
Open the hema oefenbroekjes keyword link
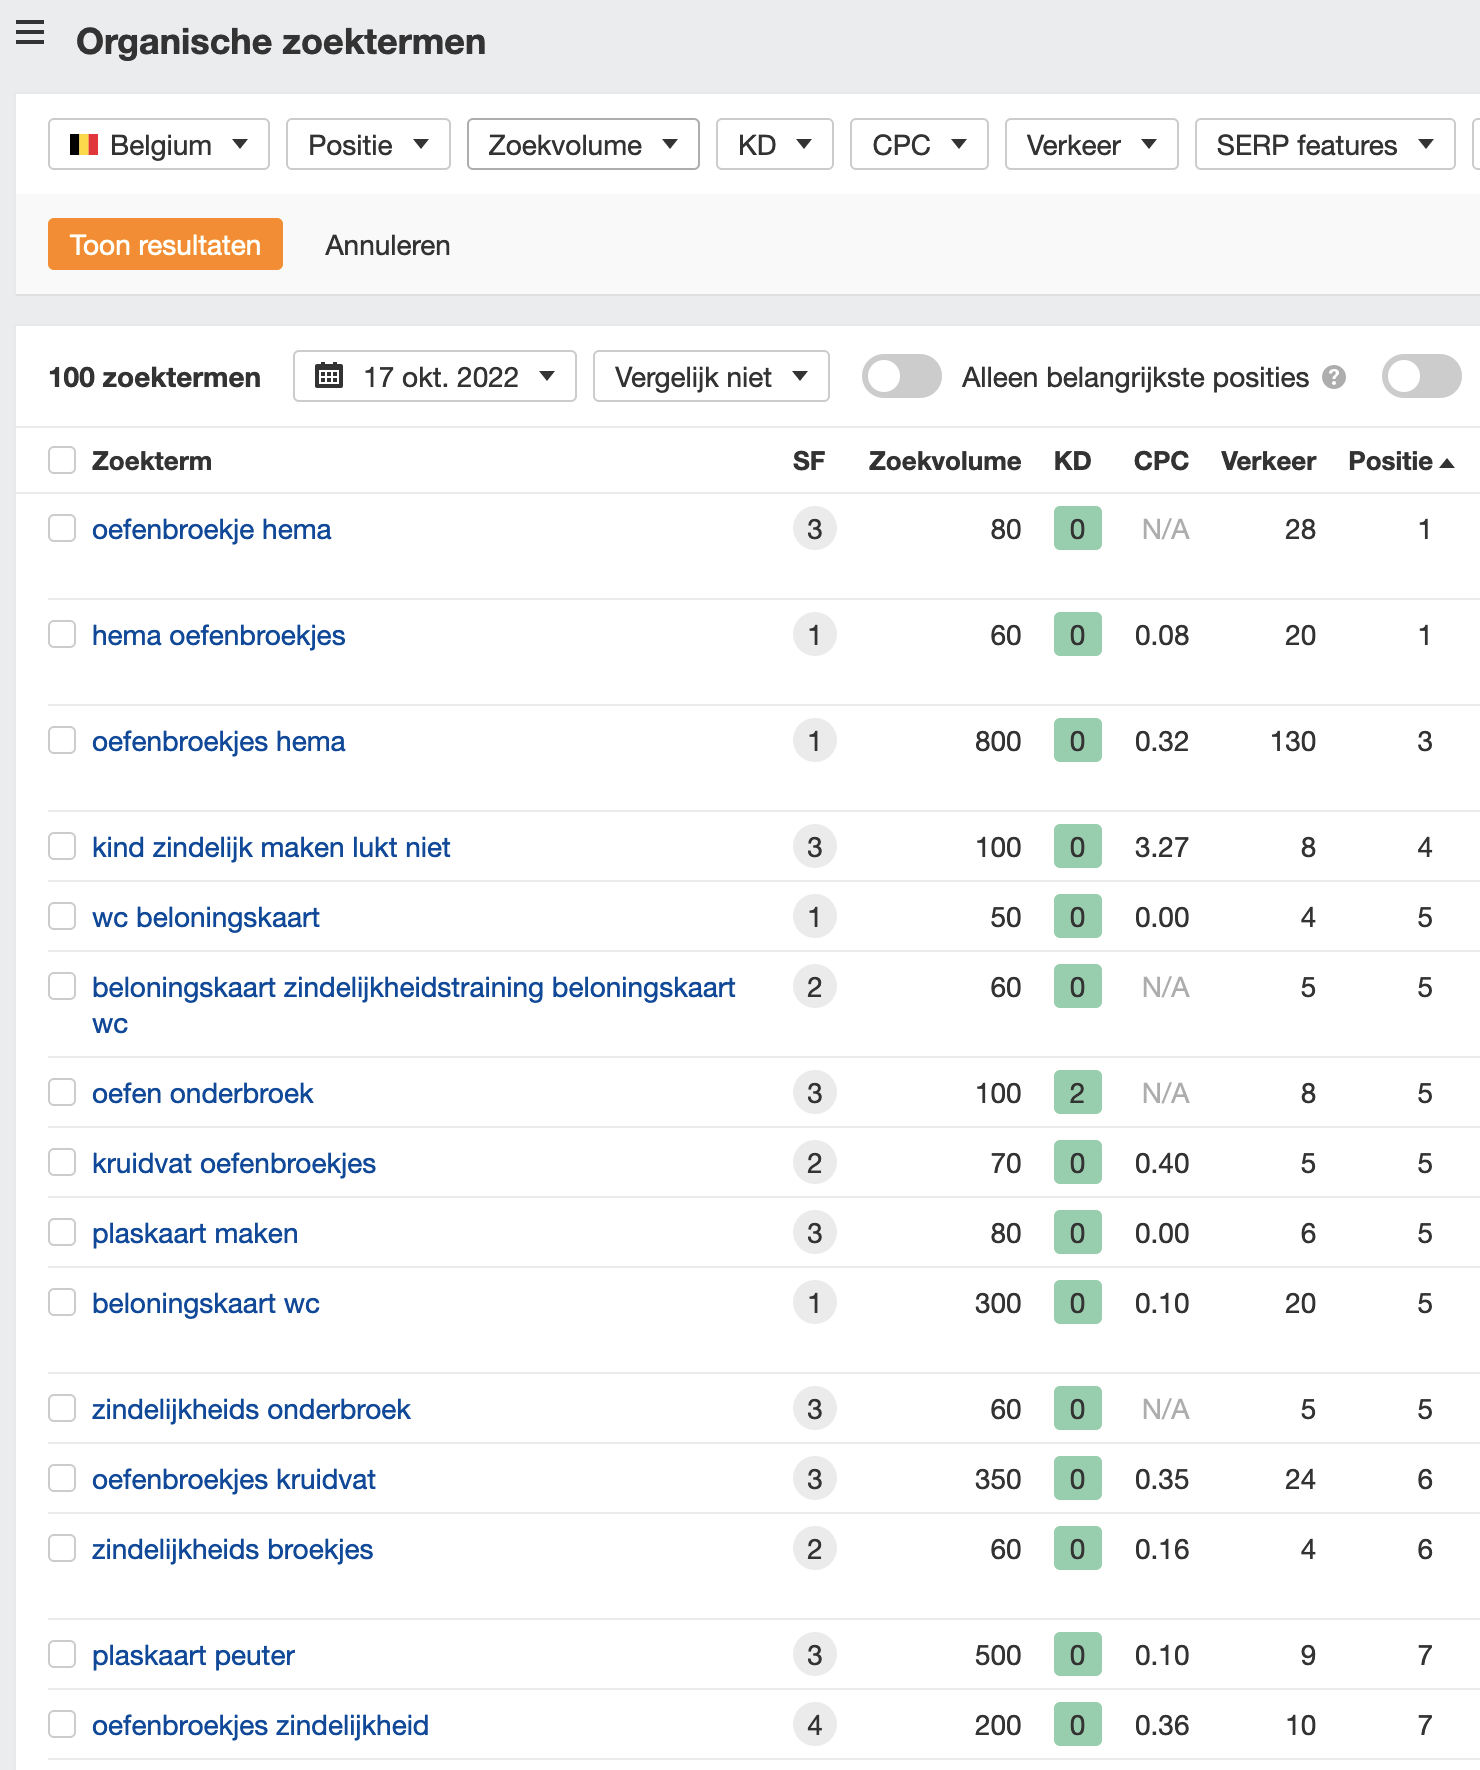click(x=218, y=635)
